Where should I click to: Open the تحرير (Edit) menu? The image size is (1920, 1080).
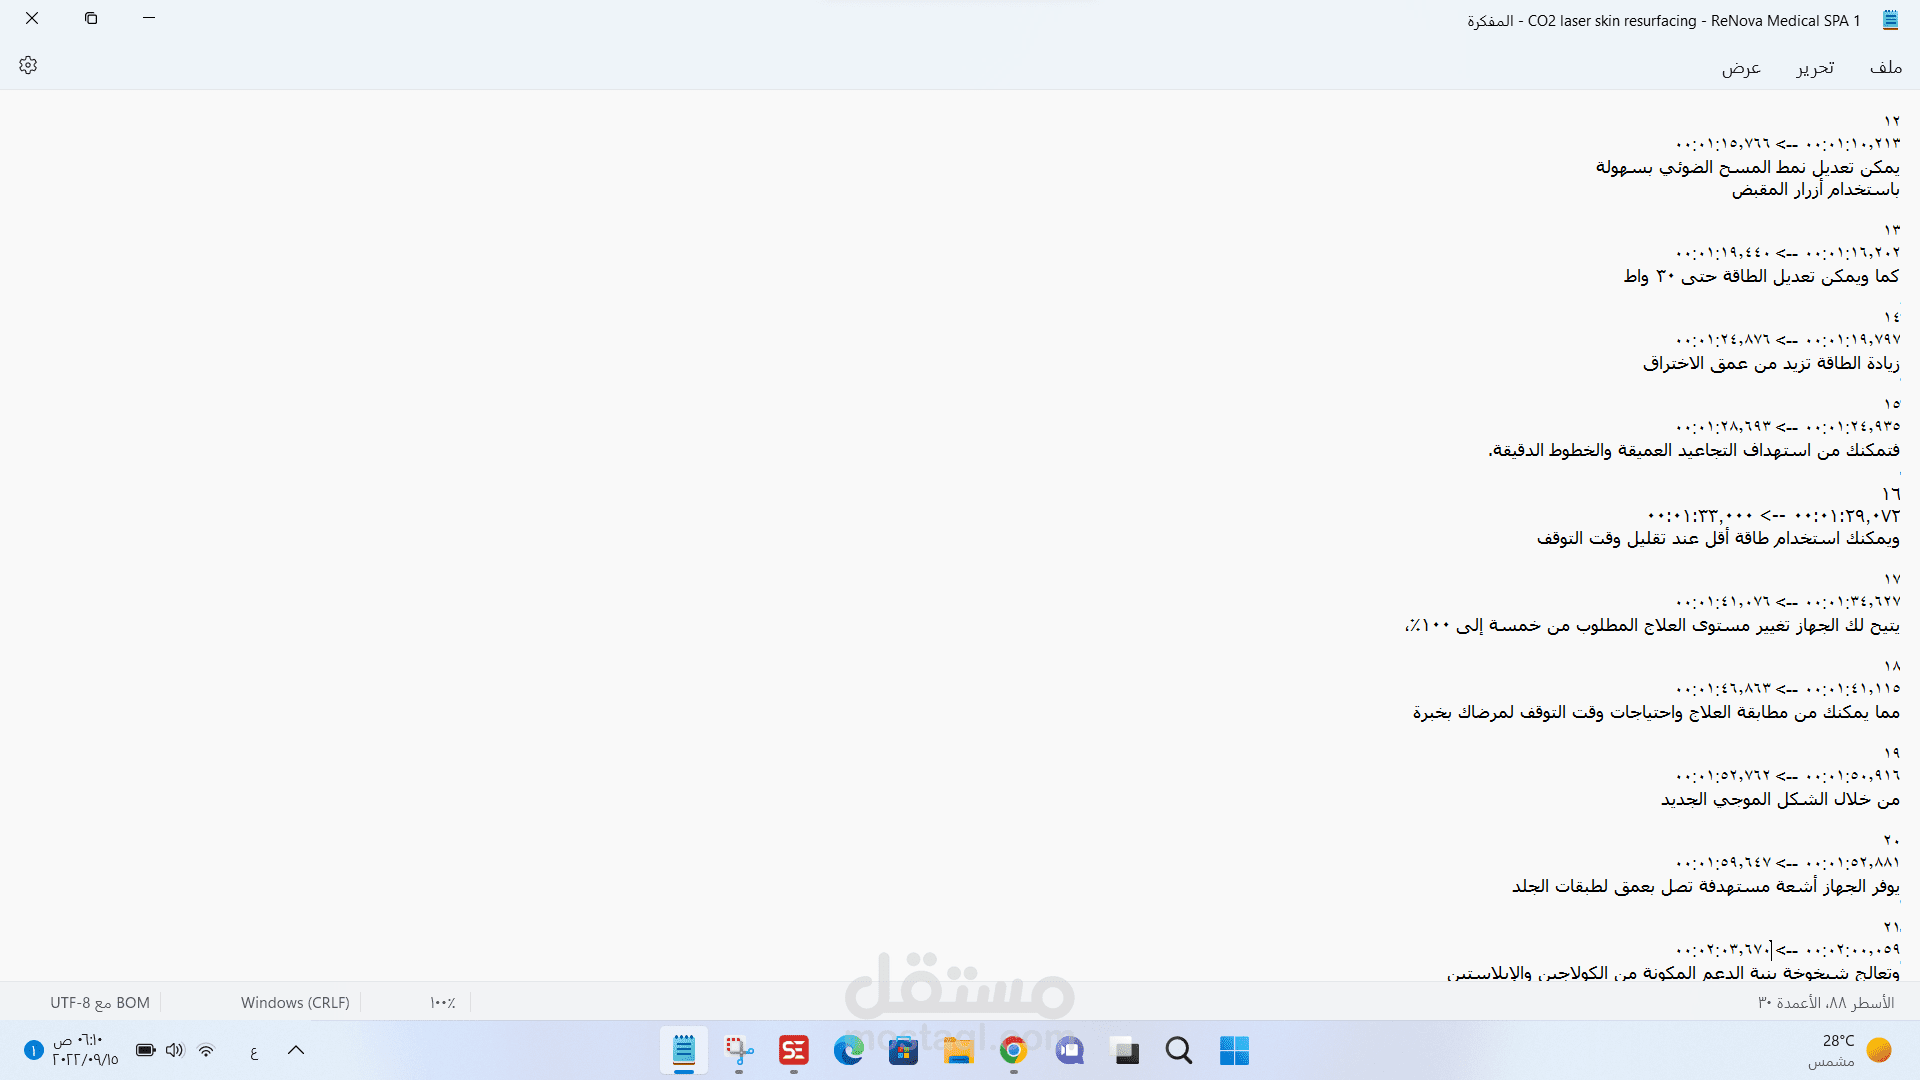point(1814,67)
